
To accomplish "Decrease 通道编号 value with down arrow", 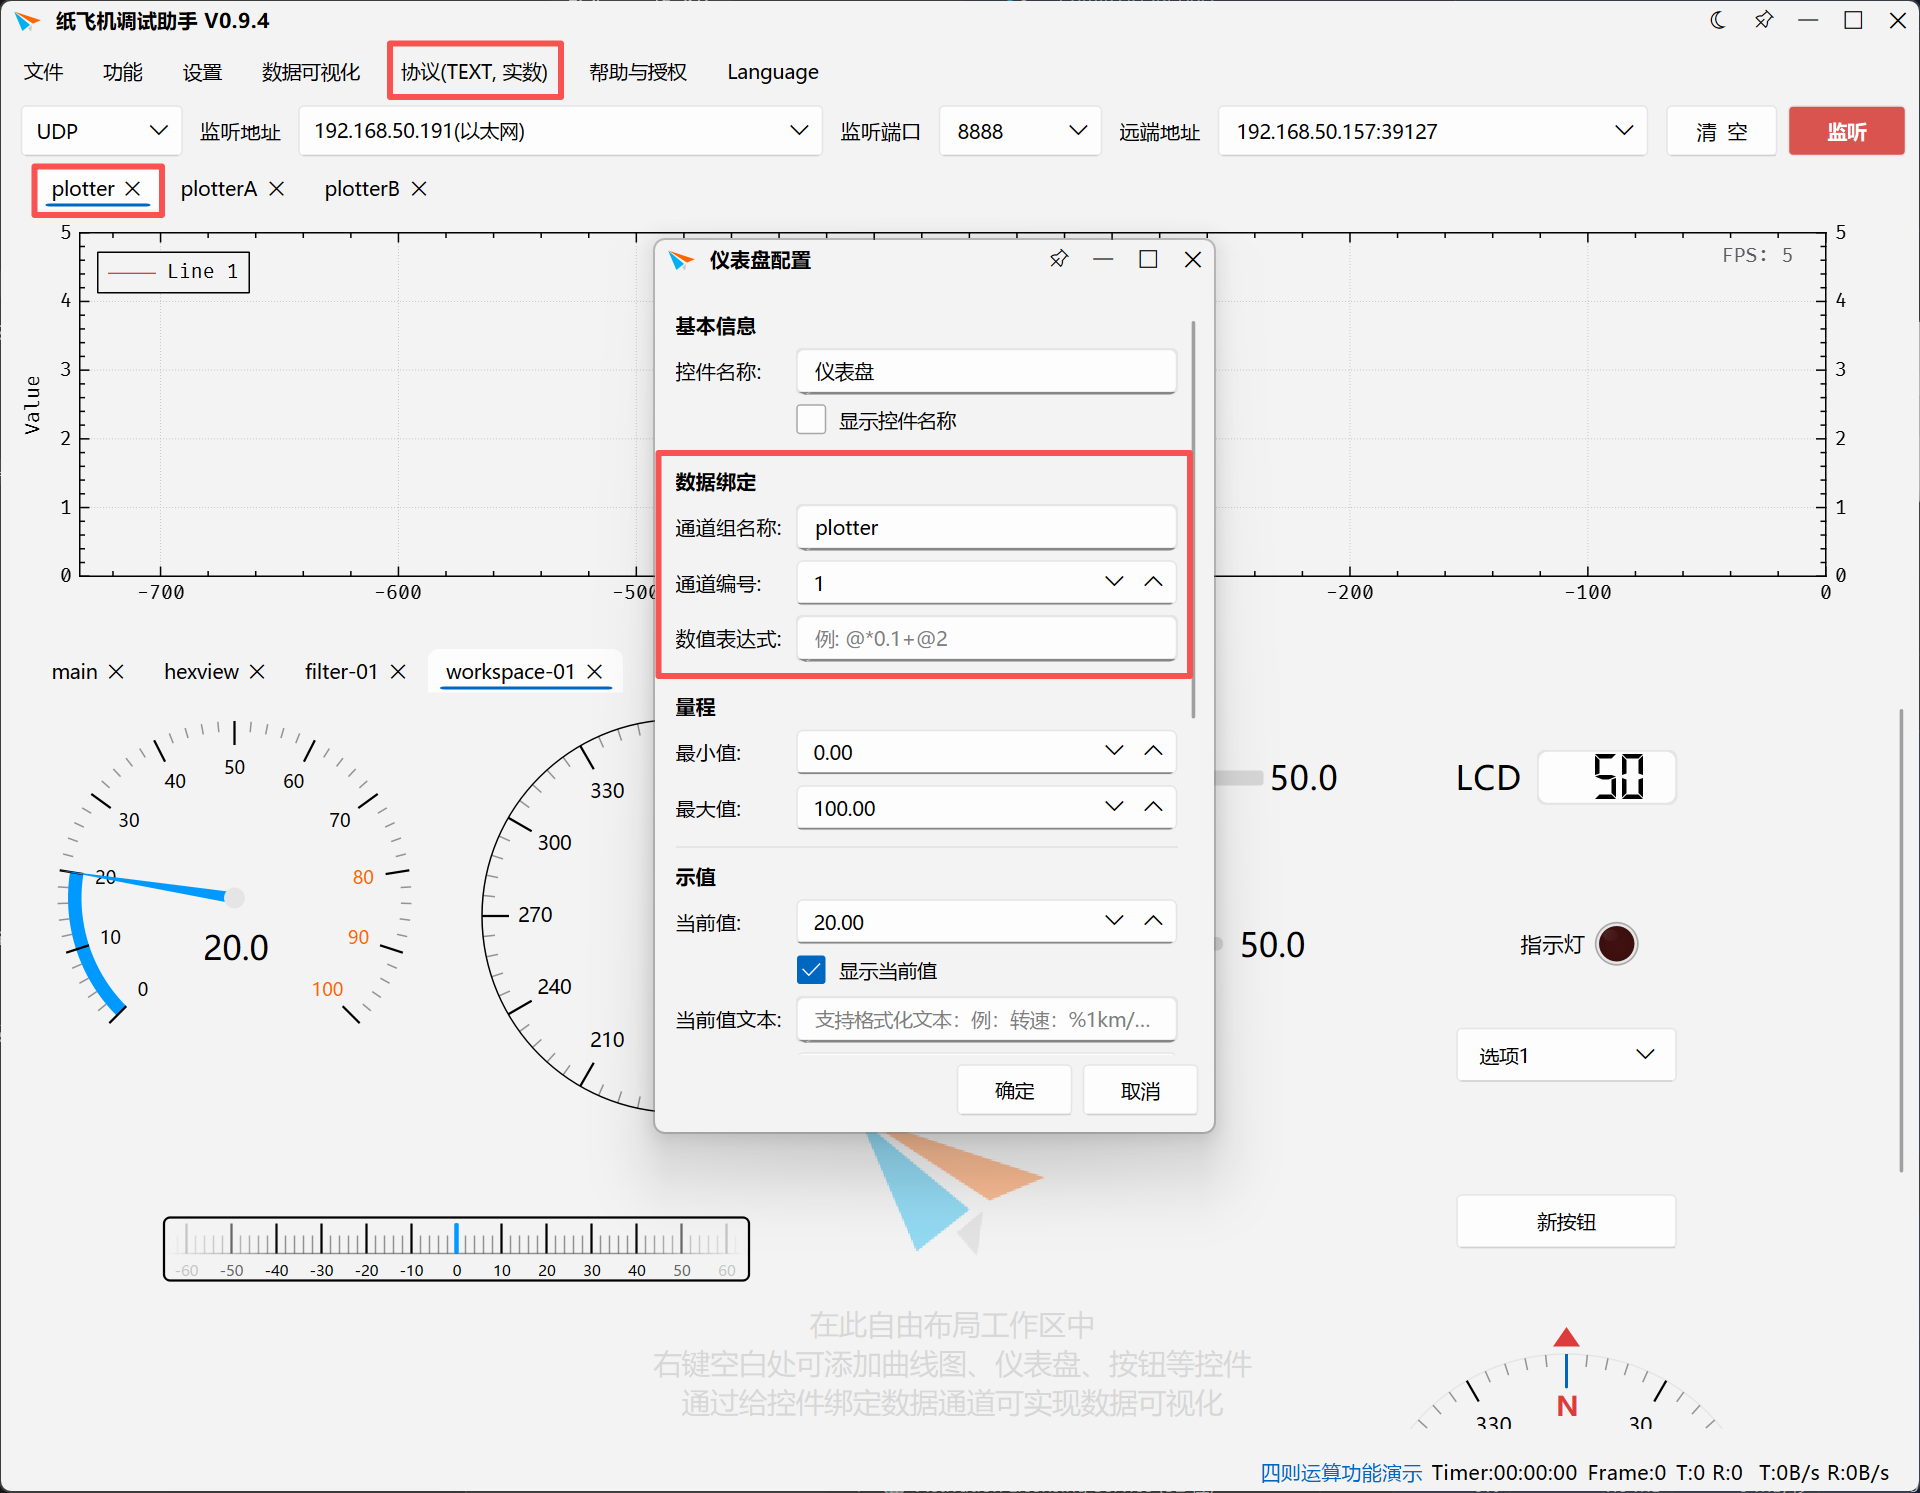I will pyautogui.click(x=1114, y=582).
